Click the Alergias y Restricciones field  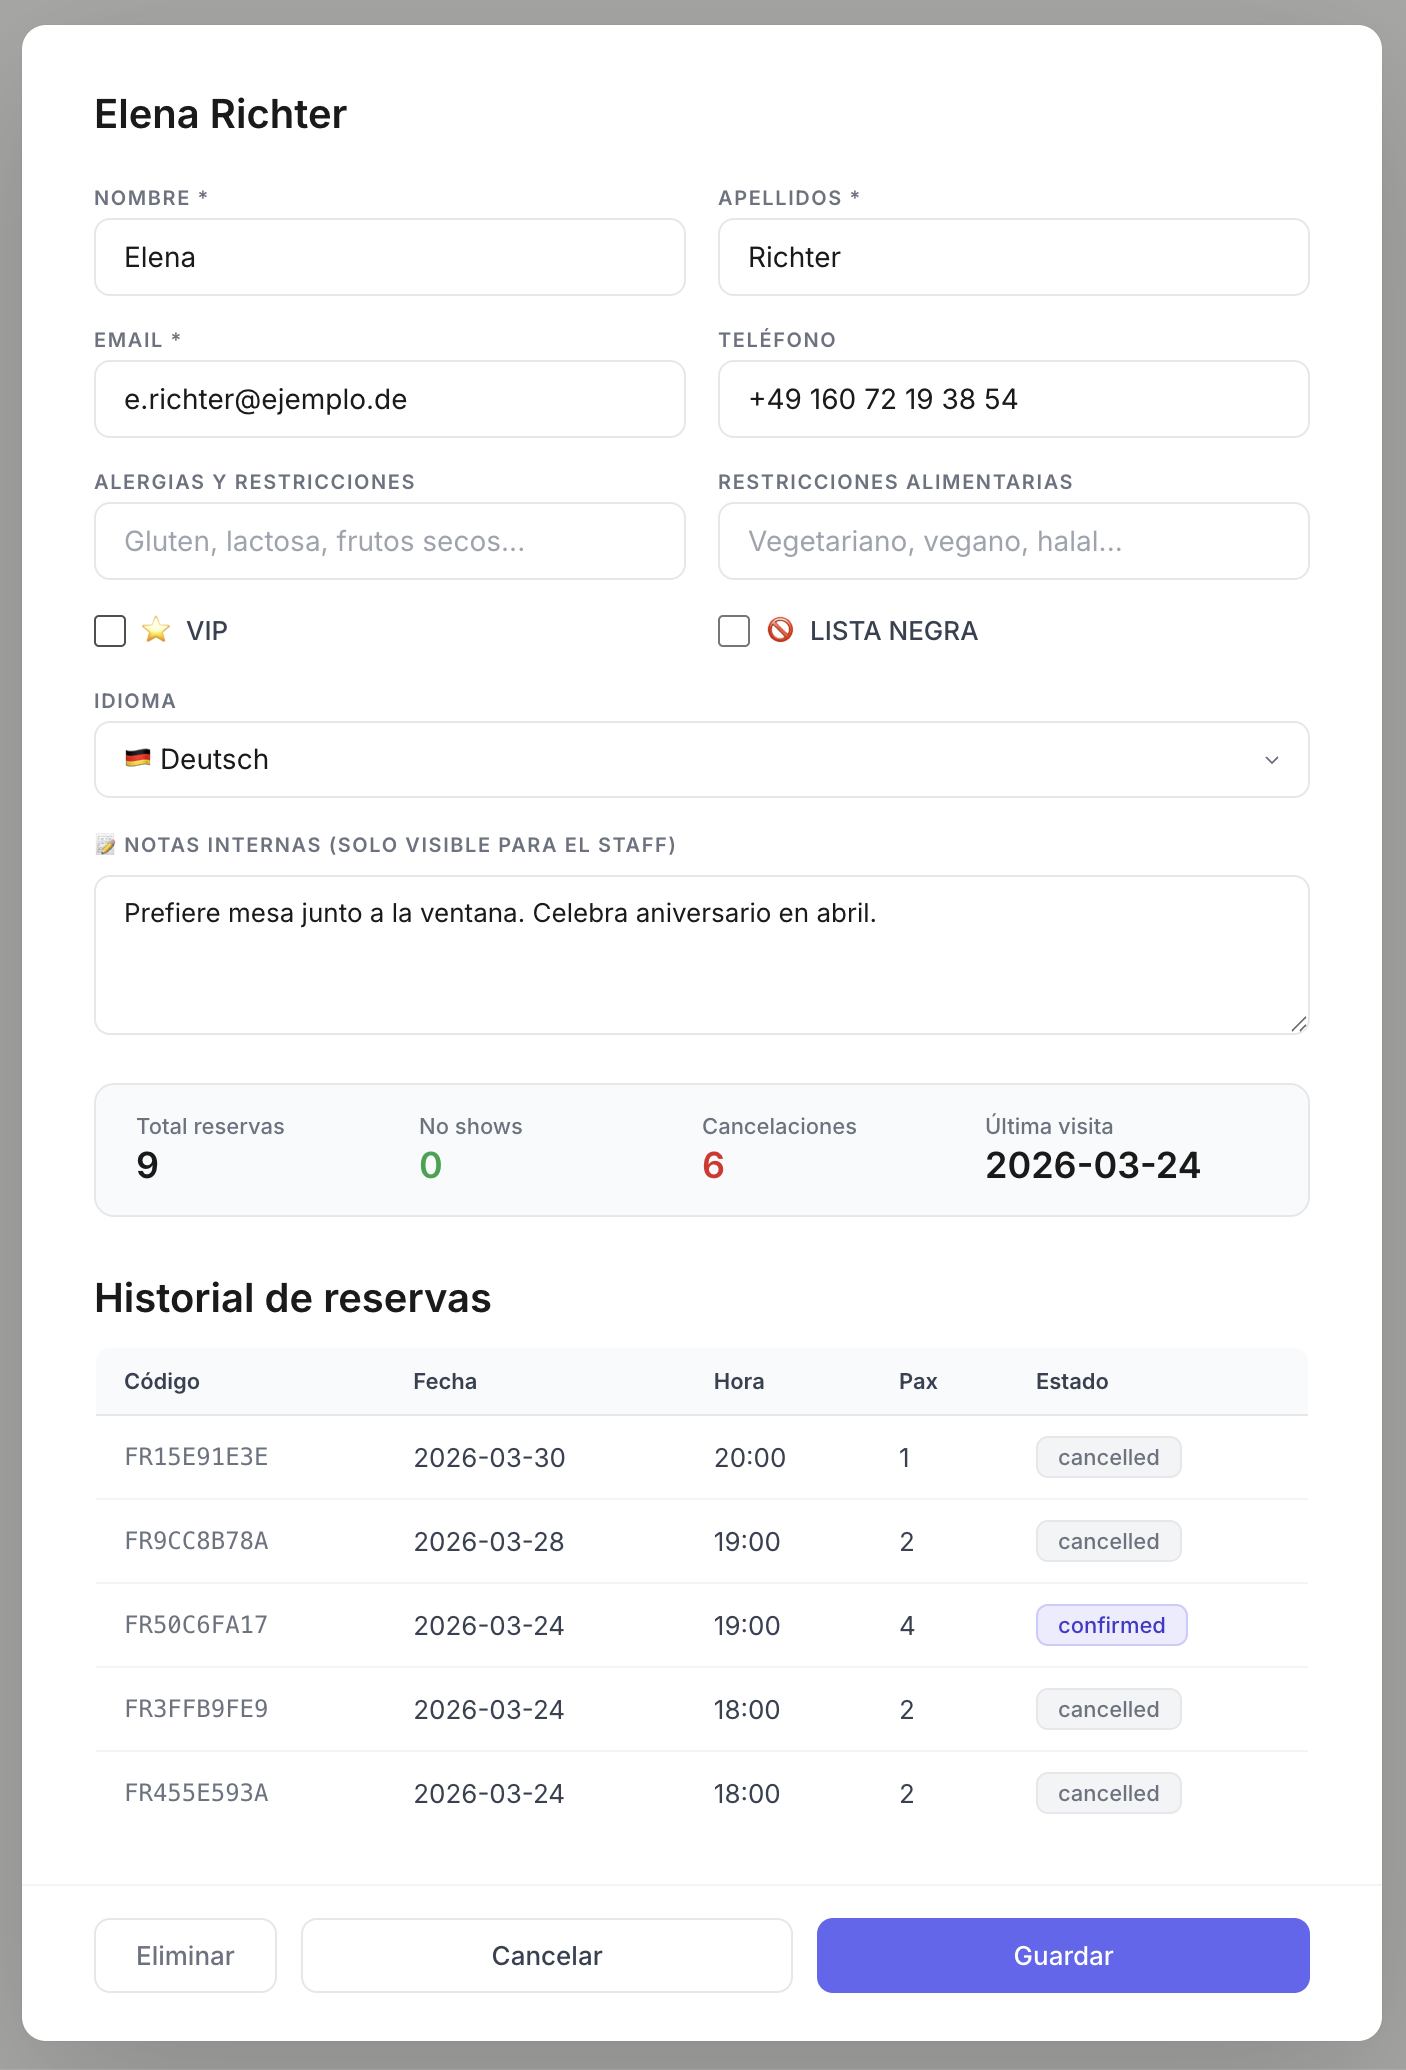[x=390, y=541]
